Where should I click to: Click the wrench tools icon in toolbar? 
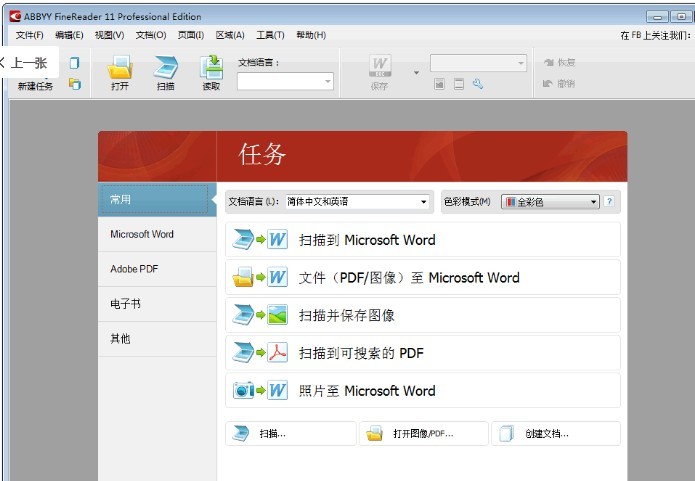point(477,83)
